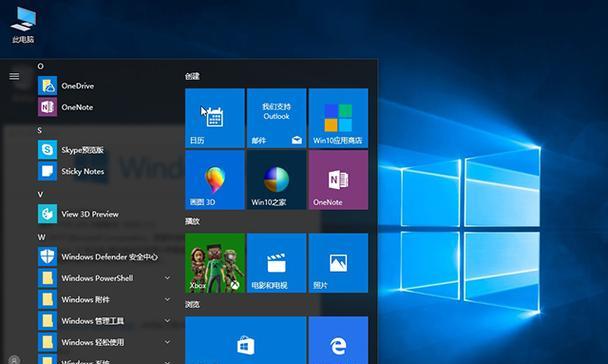Click the Windows PowerShell folder icon

(47, 278)
